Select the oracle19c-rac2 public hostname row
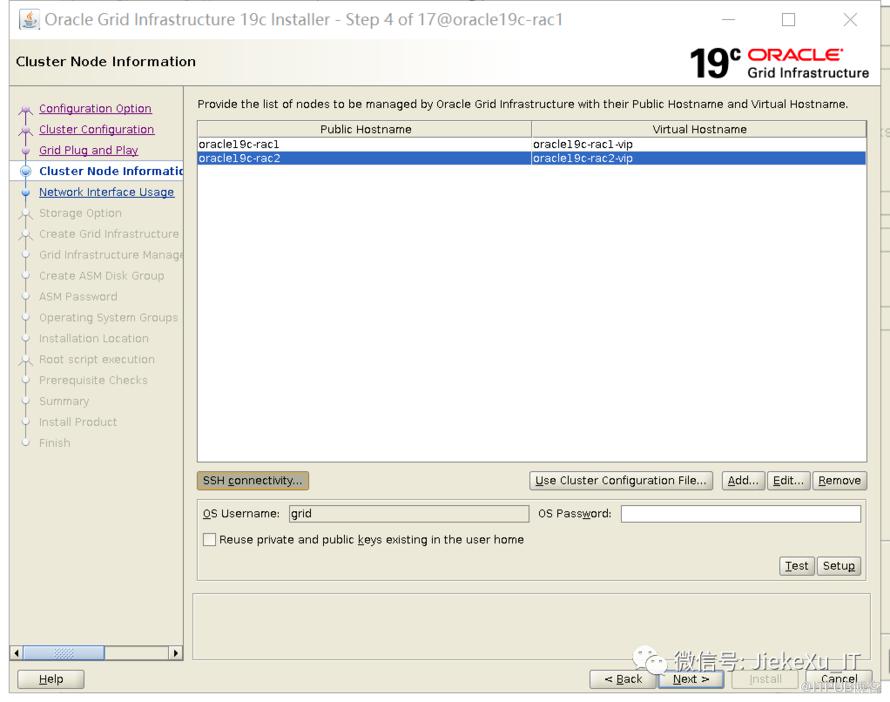The image size is (890, 702). pos(364,158)
